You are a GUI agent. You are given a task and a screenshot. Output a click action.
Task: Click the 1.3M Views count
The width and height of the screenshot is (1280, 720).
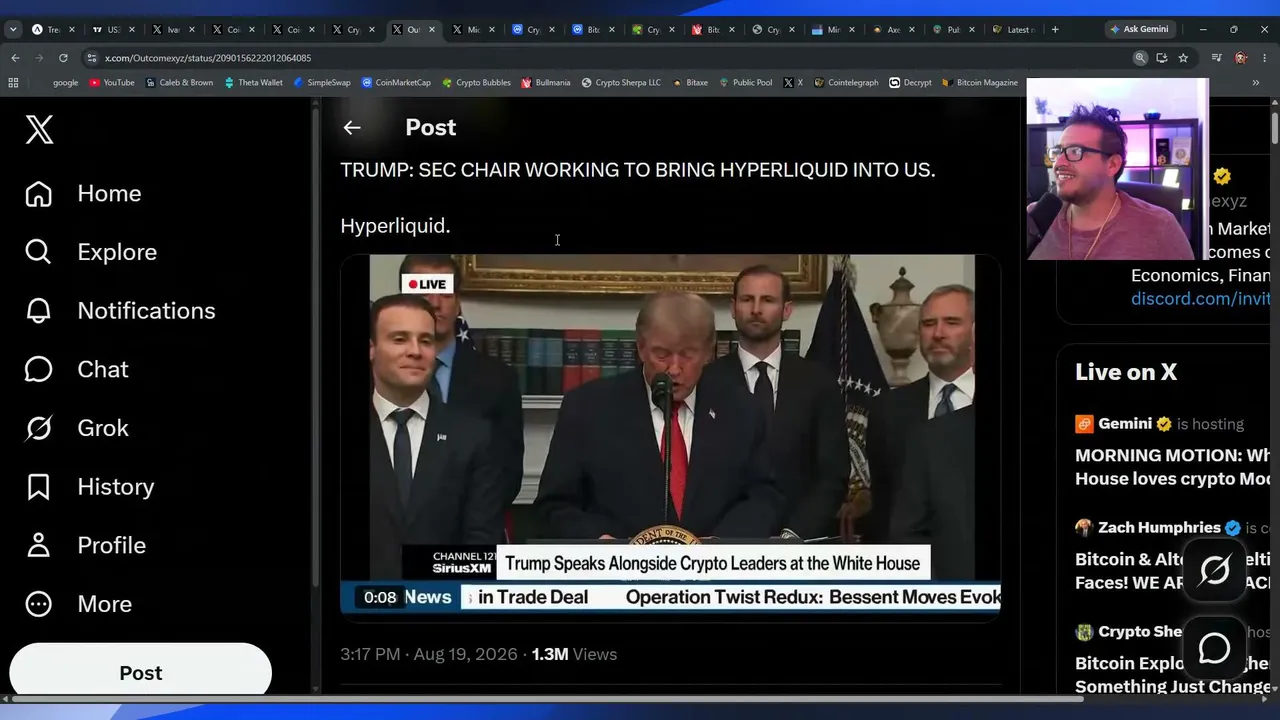point(574,654)
